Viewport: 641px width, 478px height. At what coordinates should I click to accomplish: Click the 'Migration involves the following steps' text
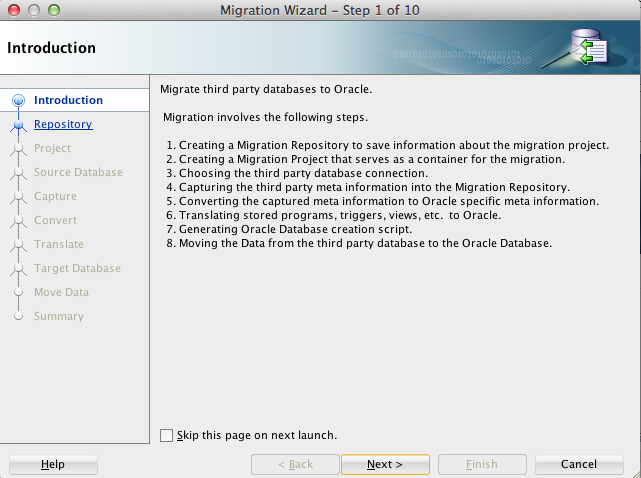click(x=265, y=117)
